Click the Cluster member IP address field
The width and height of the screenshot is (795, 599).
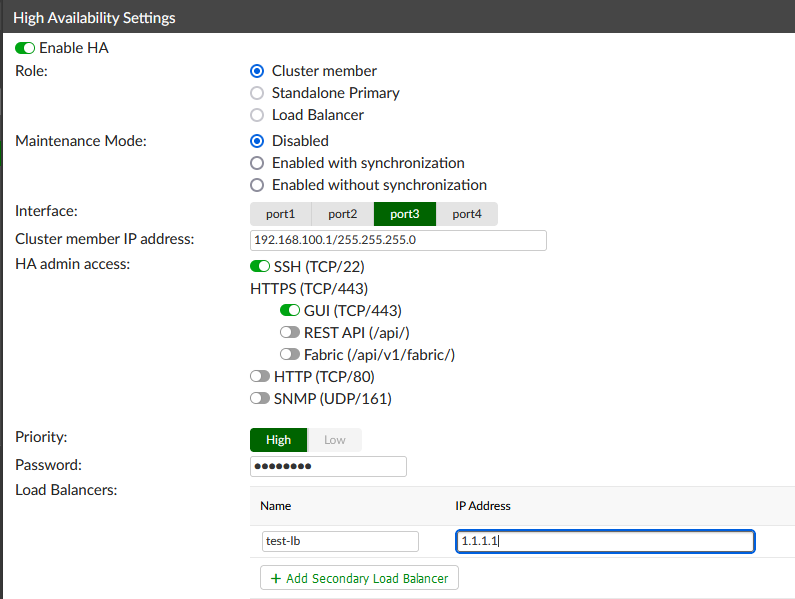397,240
